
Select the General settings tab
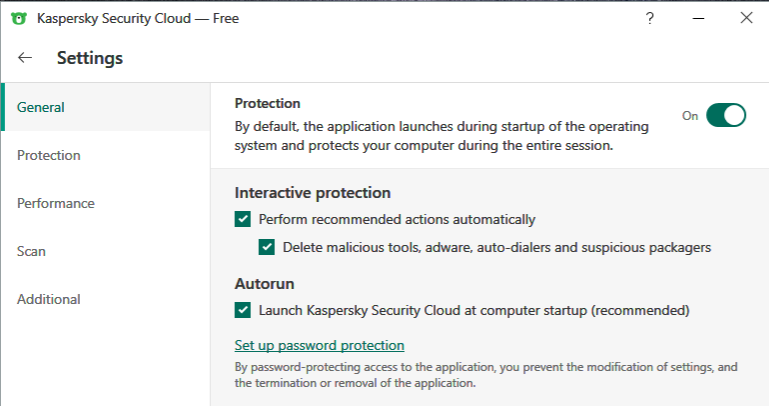coord(41,107)
